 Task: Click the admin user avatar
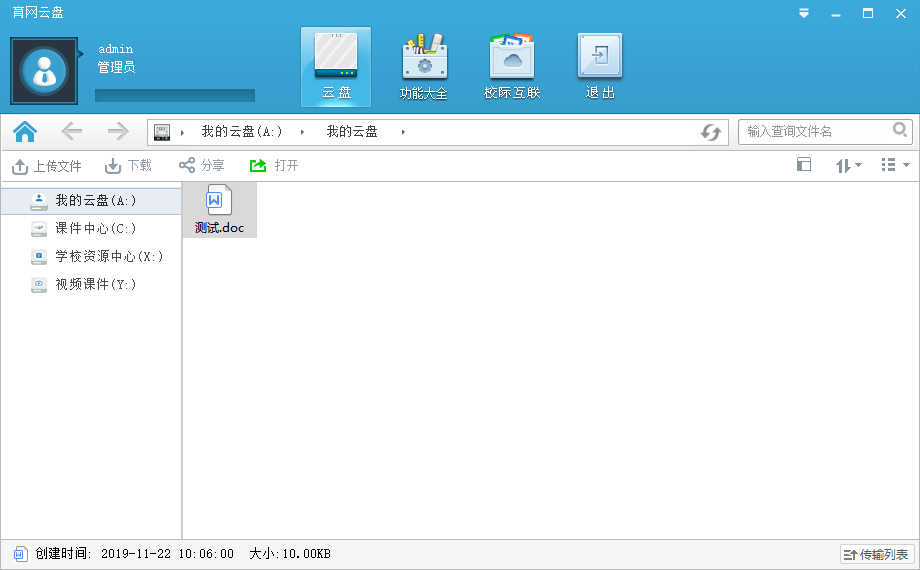coord(44,71)
